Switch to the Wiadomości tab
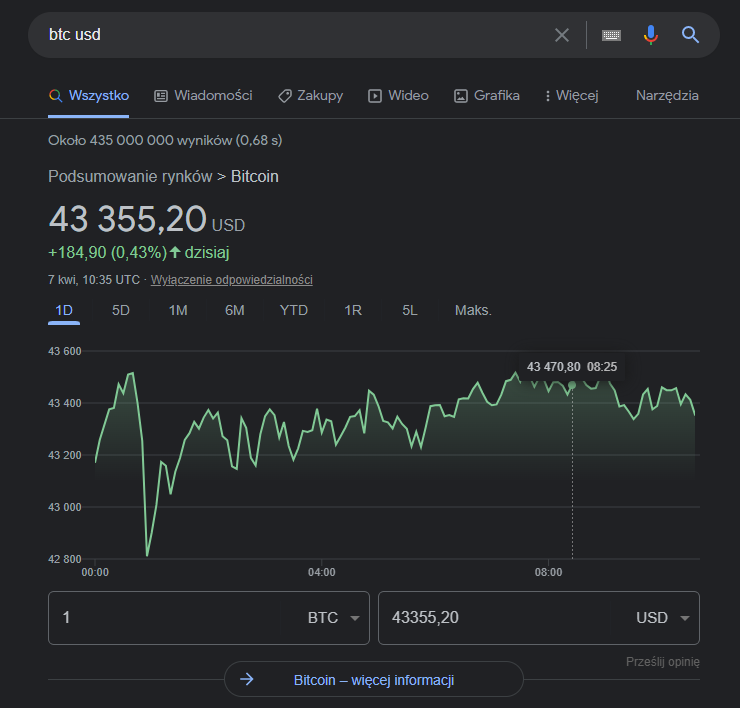 203,96
